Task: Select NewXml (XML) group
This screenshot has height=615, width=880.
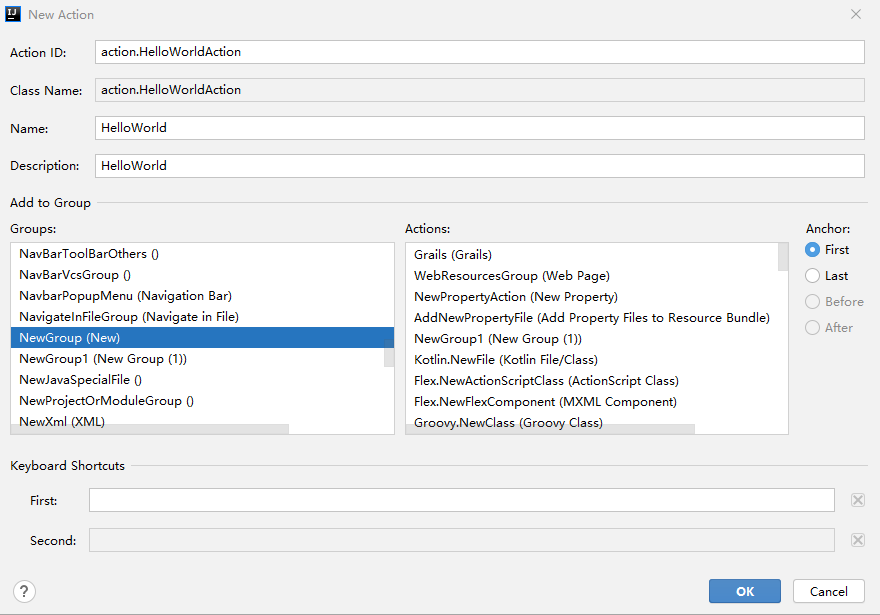Action: 202,421
